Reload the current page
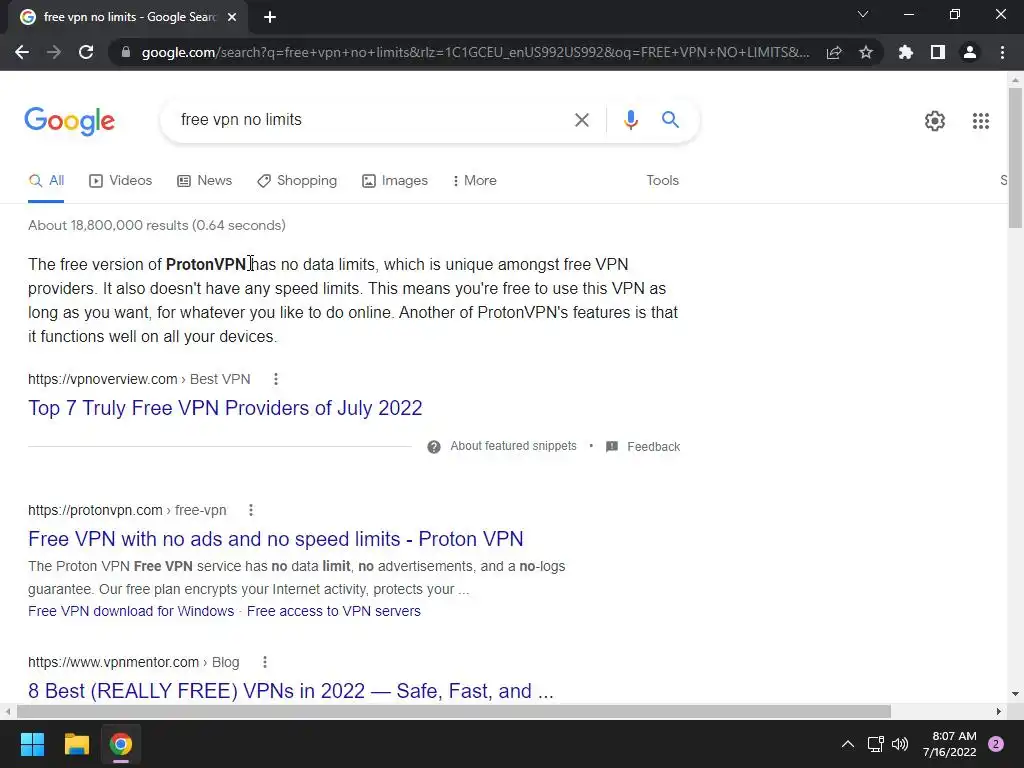1024x768 pixels. pyautogui.click(x=86, y=52)
